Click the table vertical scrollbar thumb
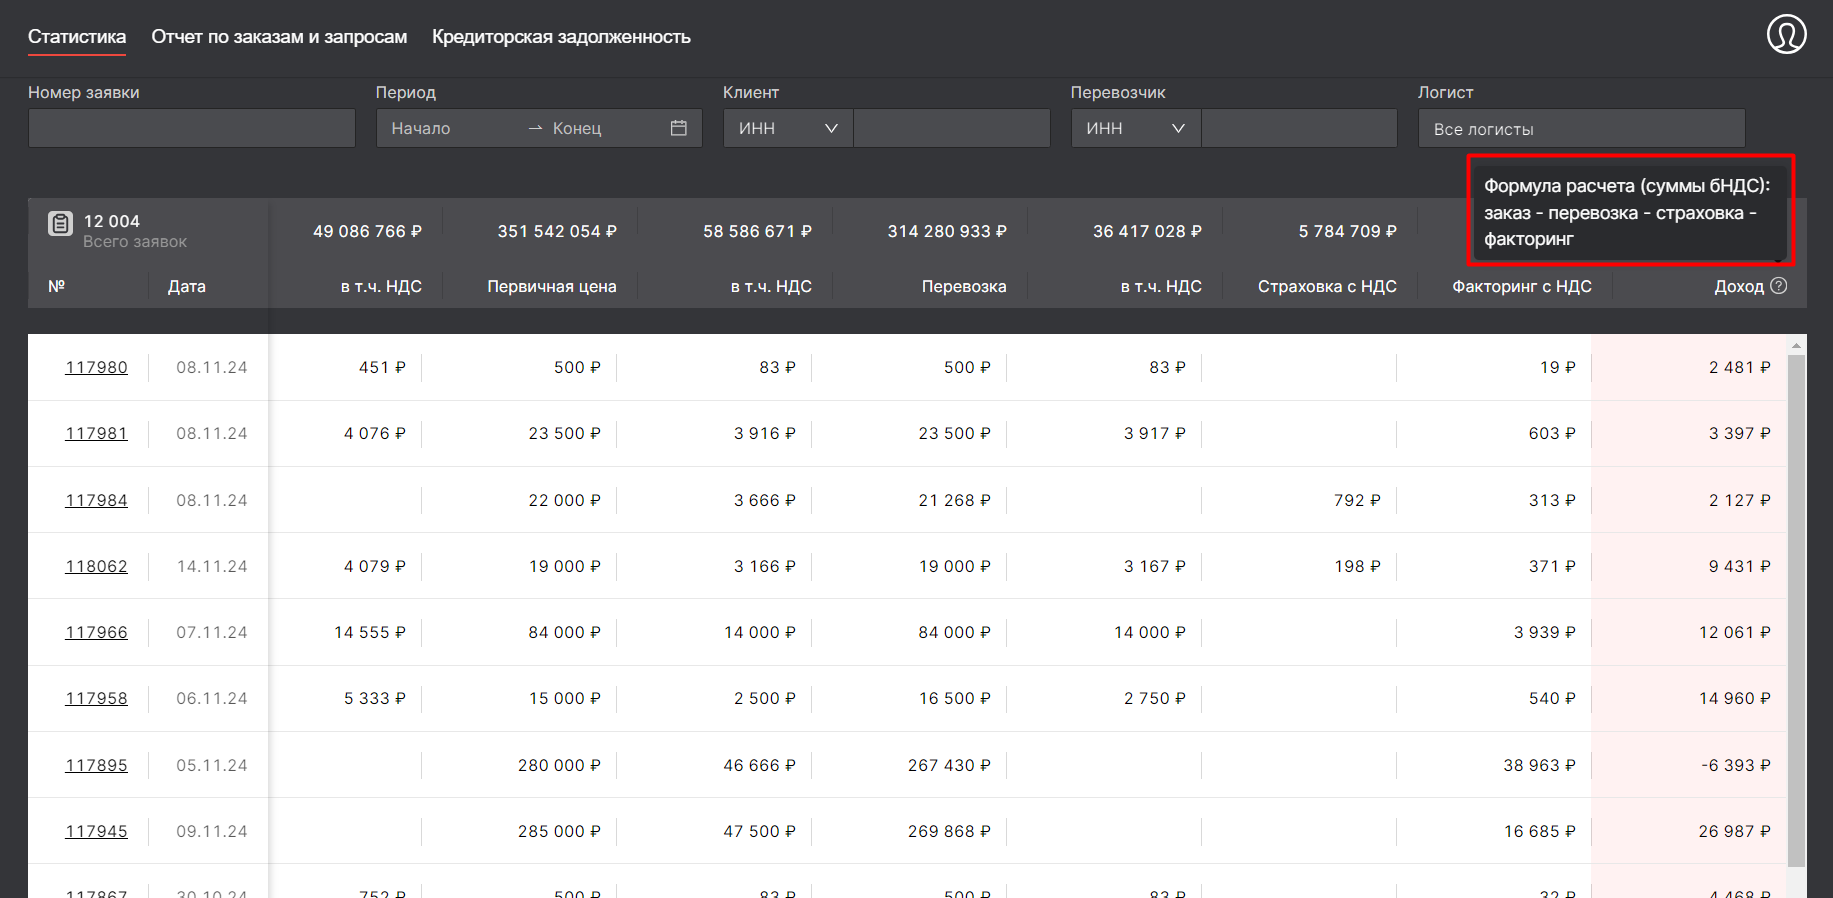This screenshot has height=898, width=1833. click(x=1796, y=610)
